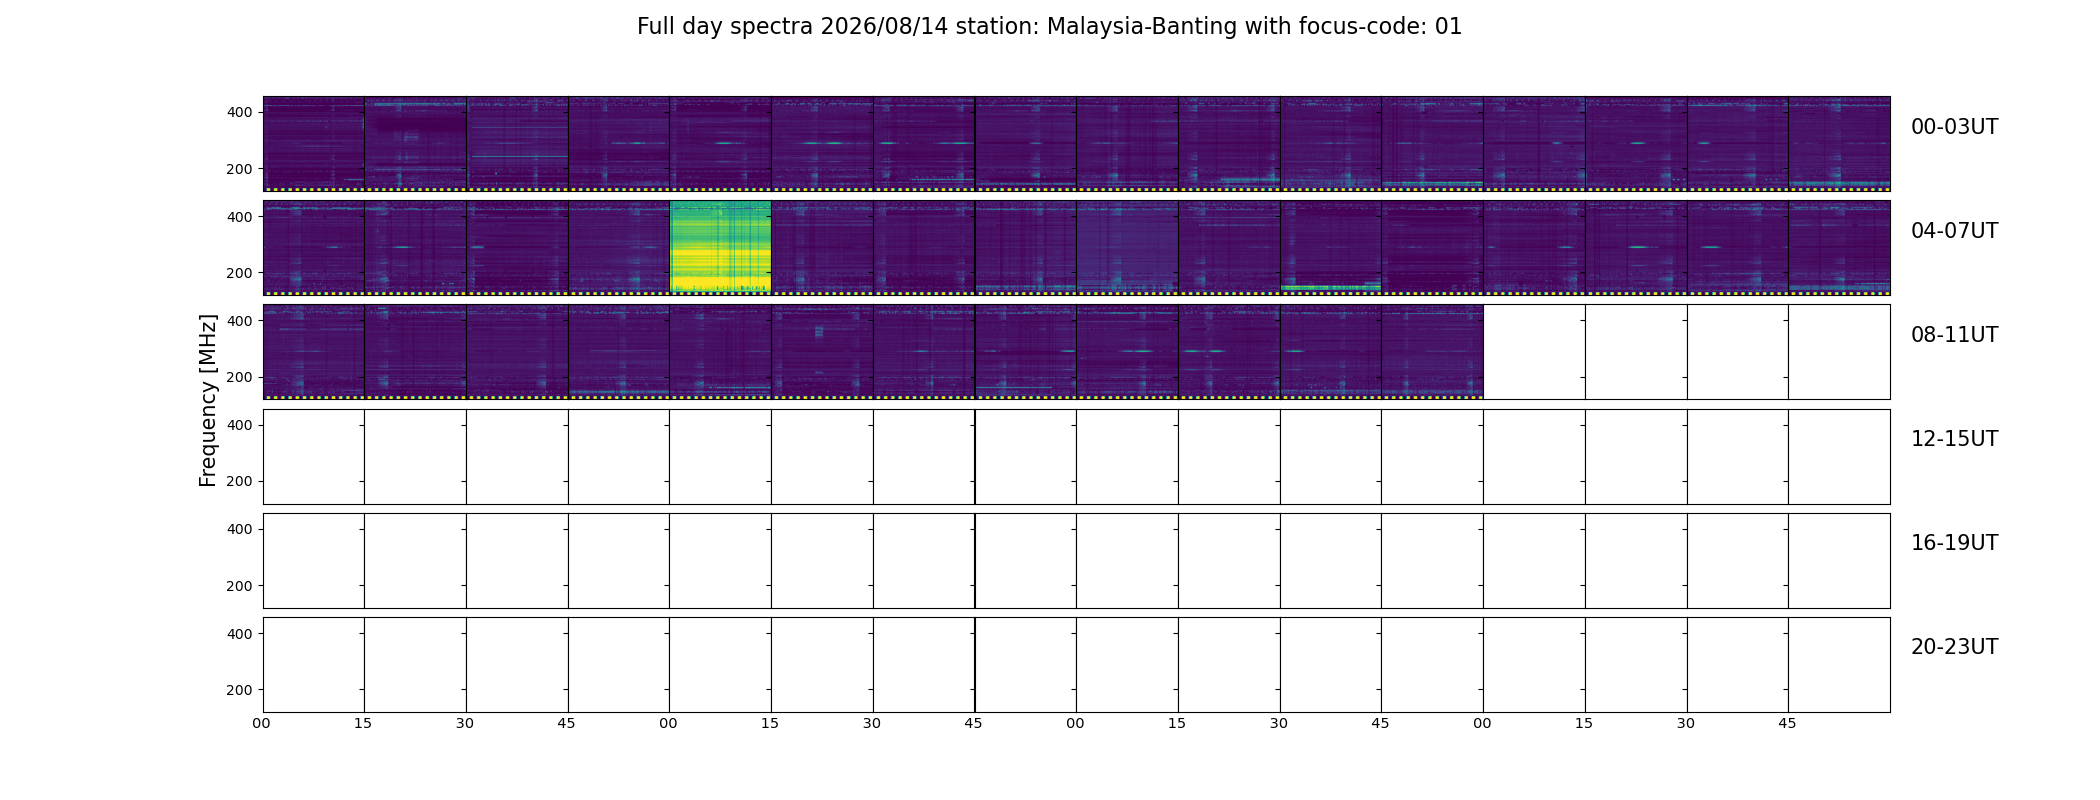
Task: Click the first empty panel in 12-15UT row
Action: (x=314, y=456)
